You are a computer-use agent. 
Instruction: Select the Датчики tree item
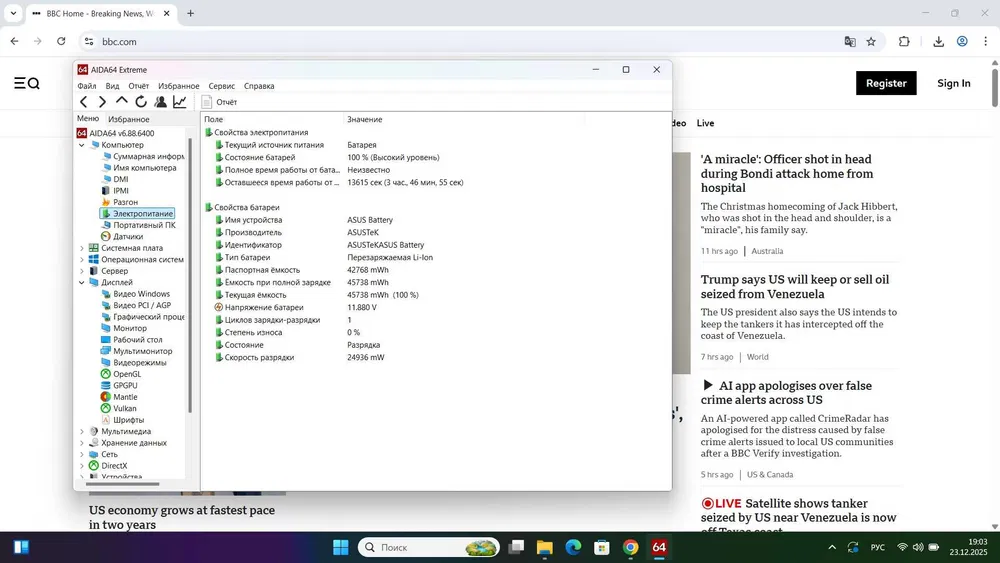(122, 237)
